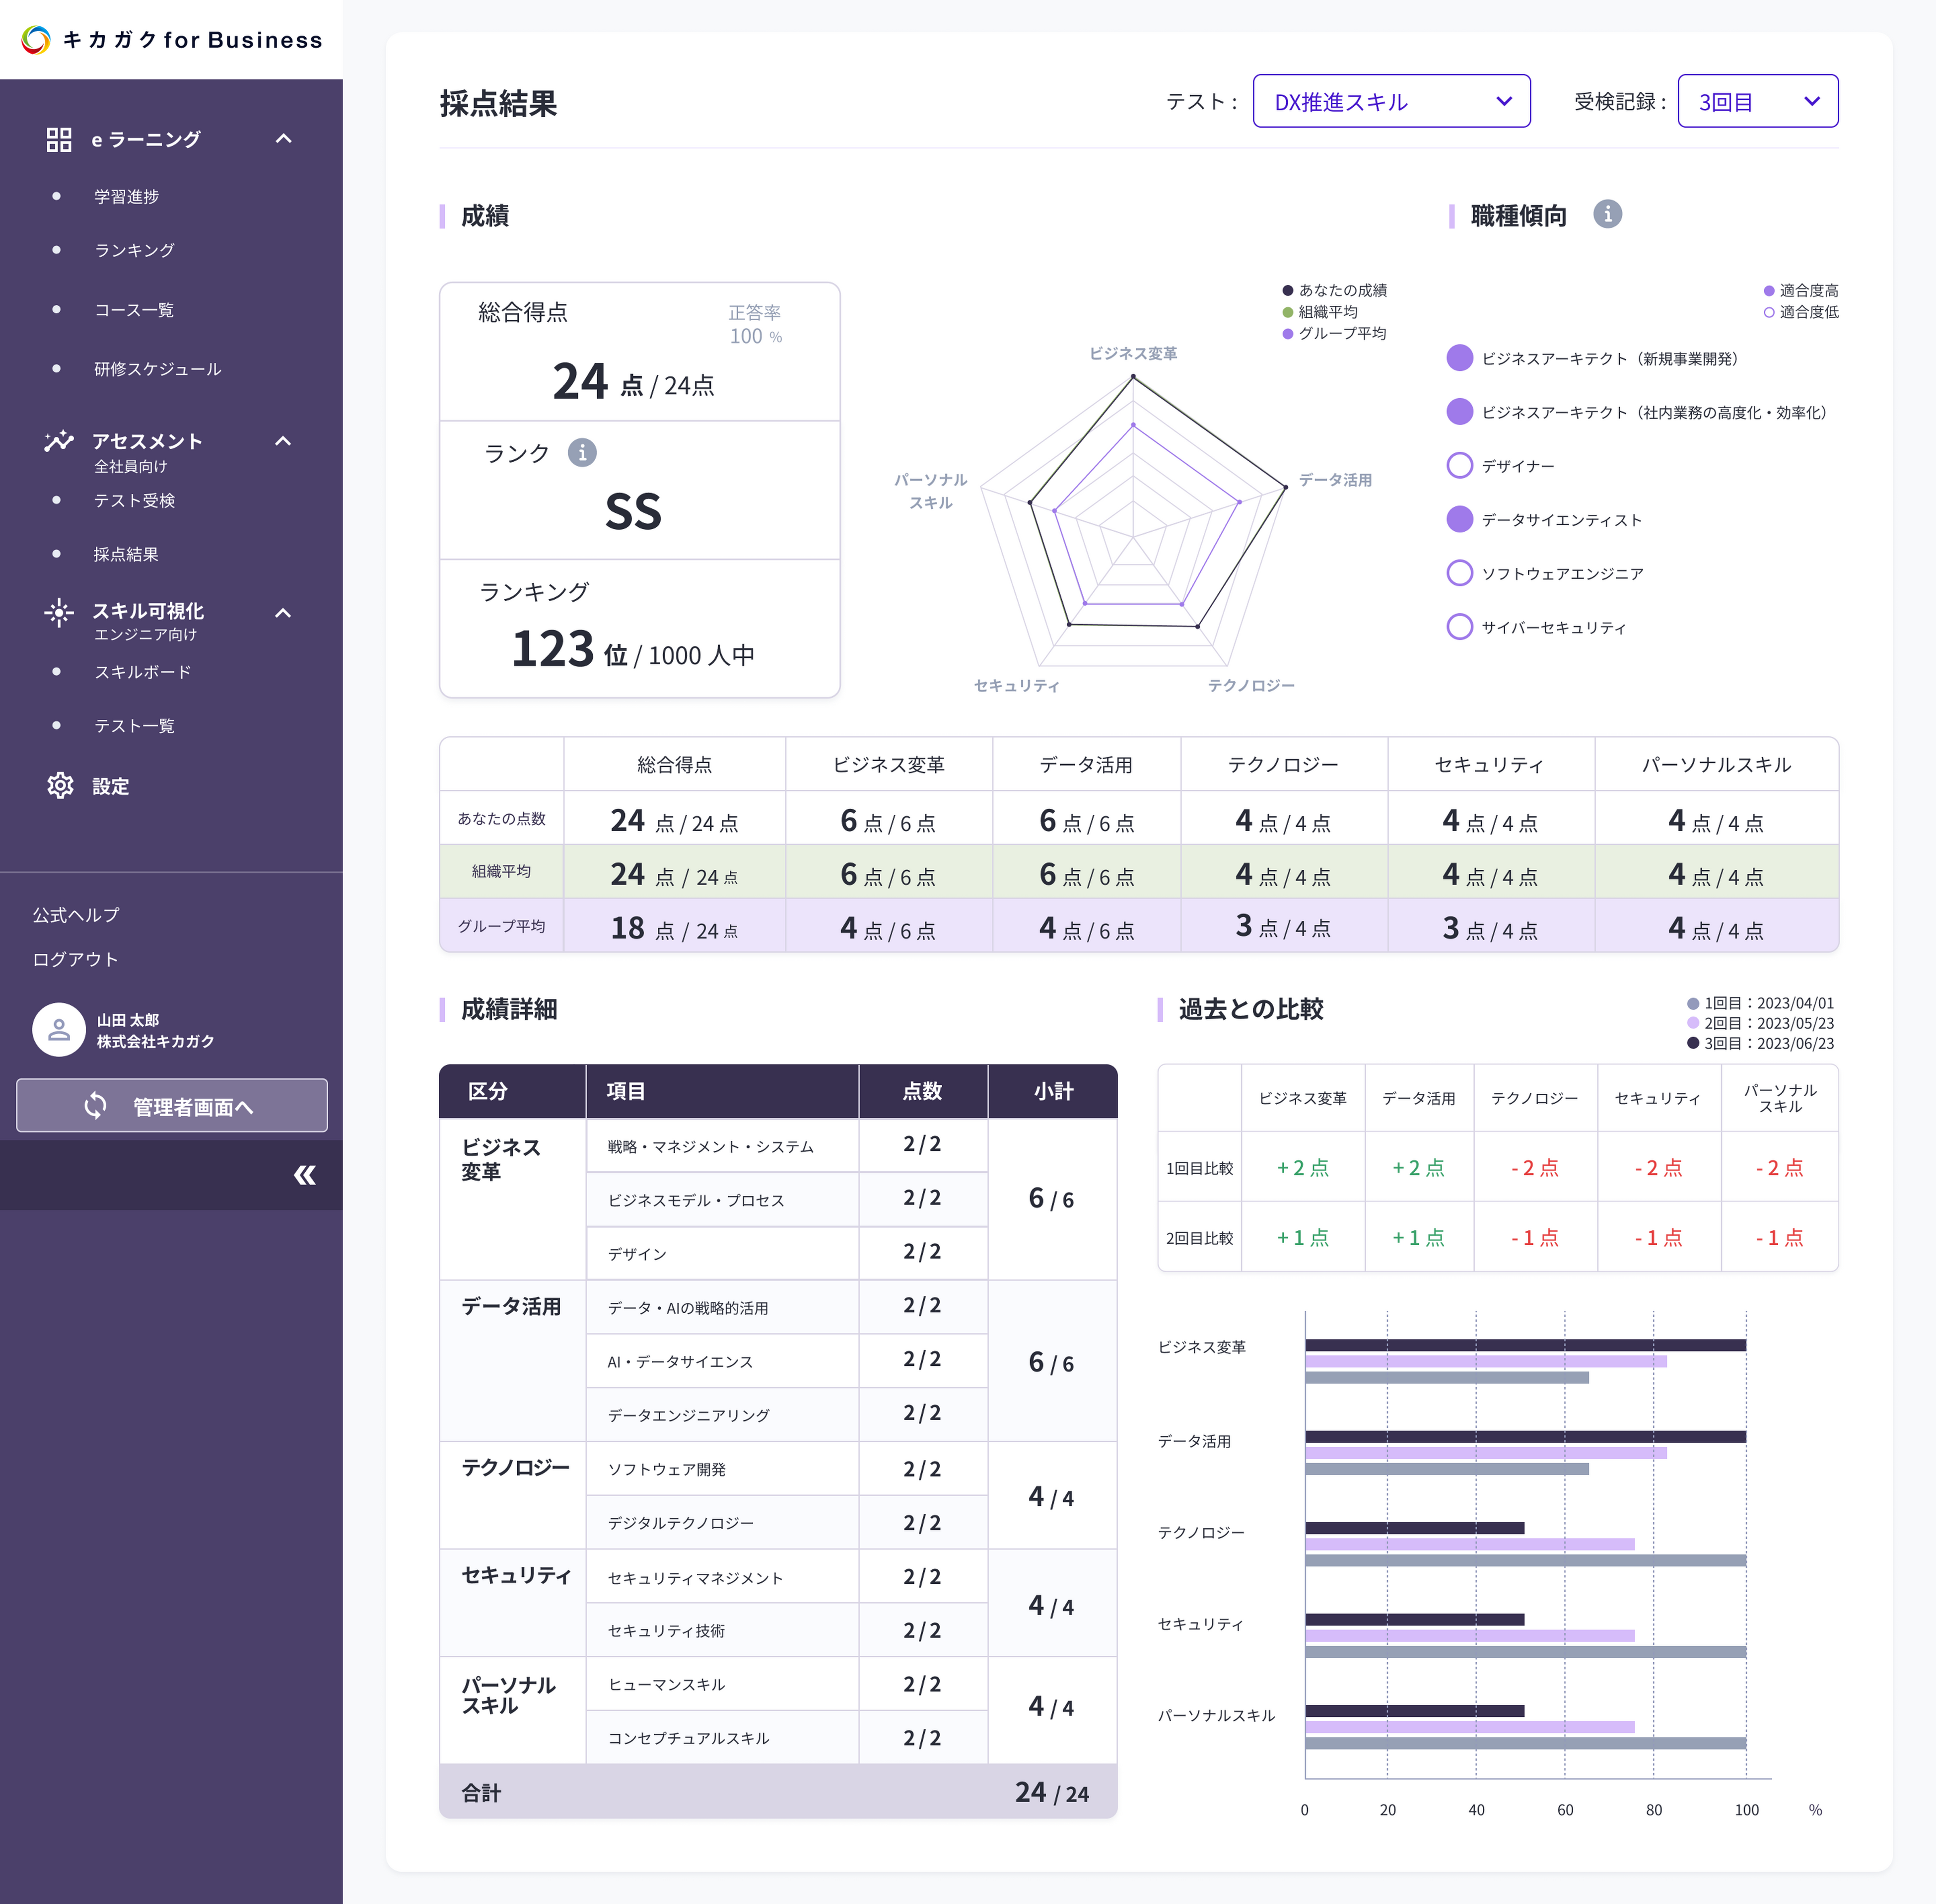
Task: Click the キカガク for Business logo
Action: click(x=171, y=40)
